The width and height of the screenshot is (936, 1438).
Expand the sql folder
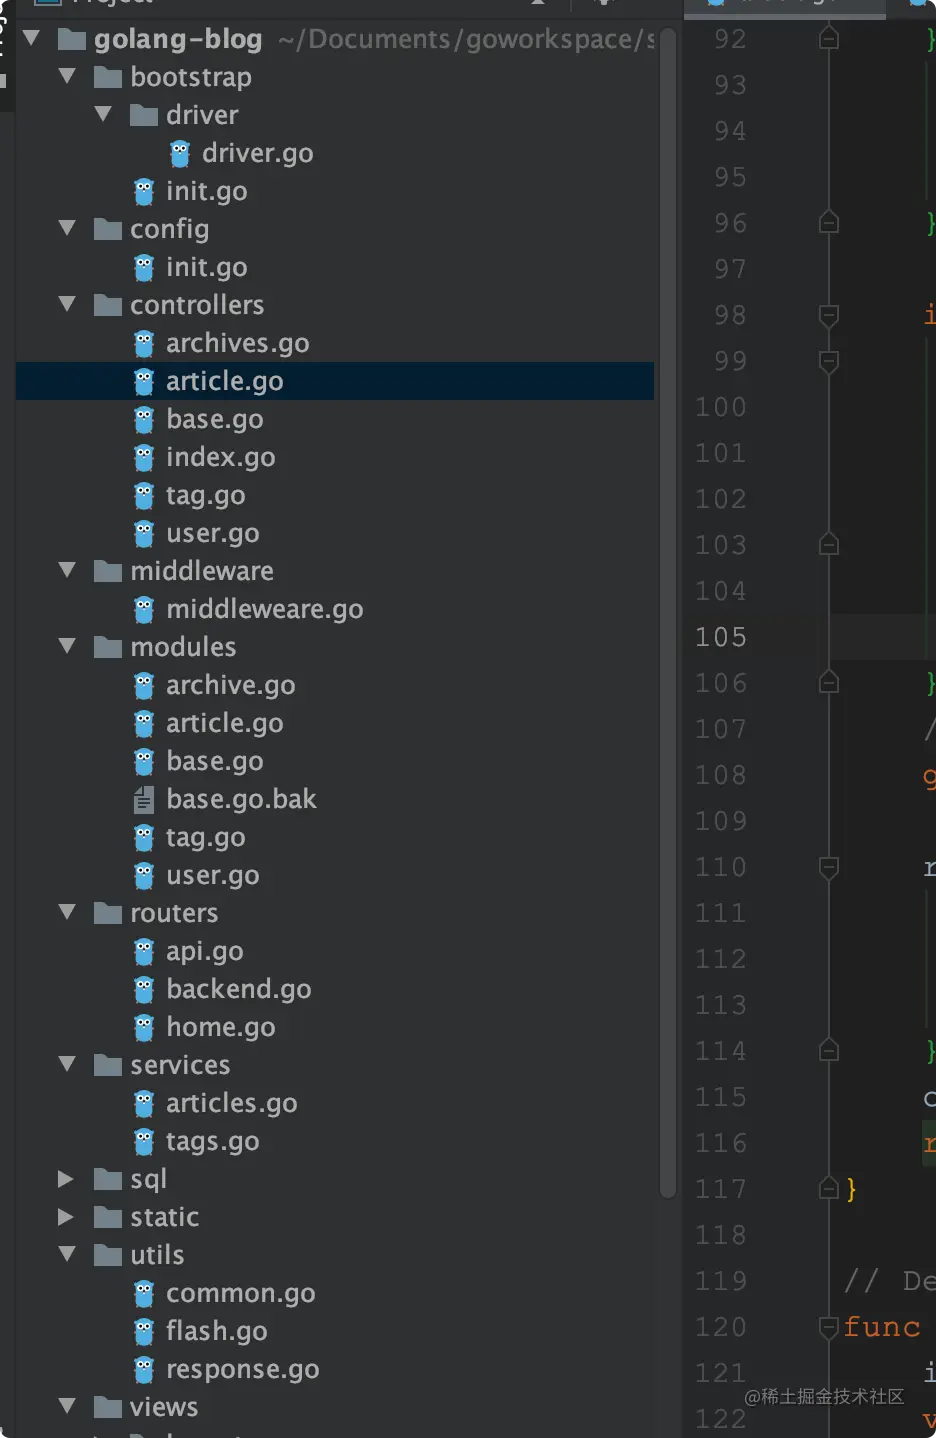pos(66,1179)
